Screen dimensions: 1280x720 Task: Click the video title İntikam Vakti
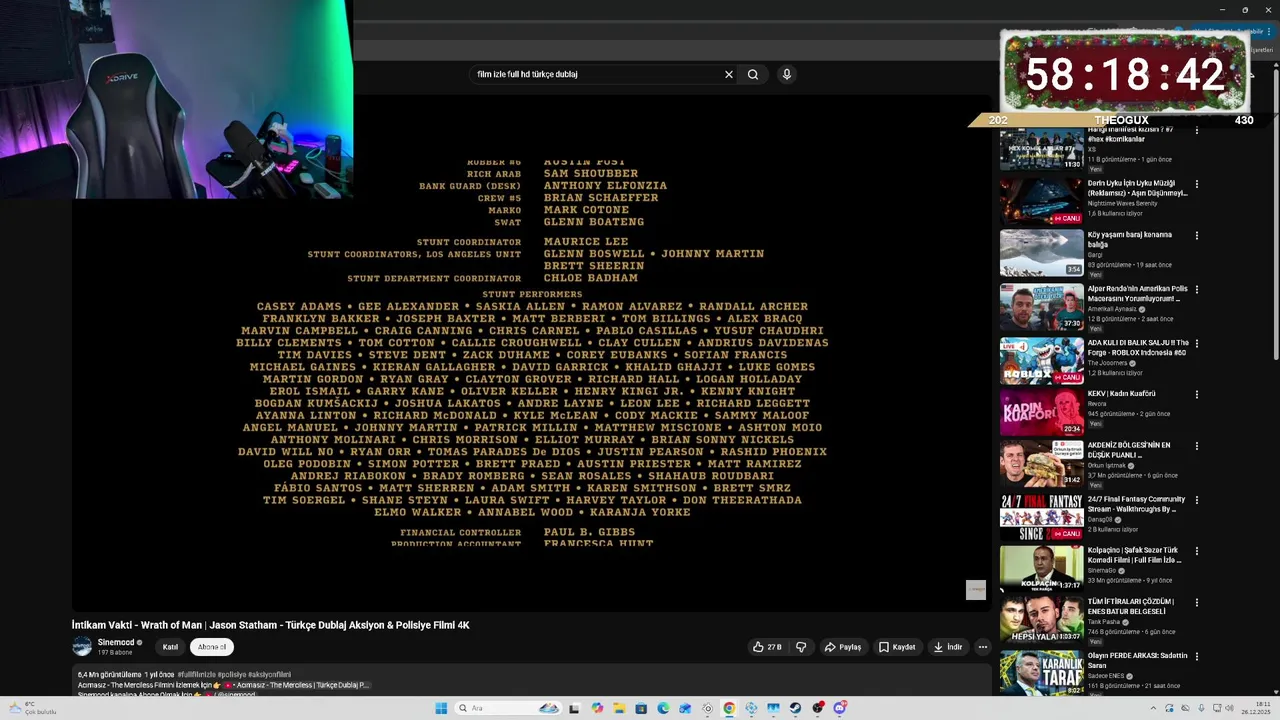(270, 625)
